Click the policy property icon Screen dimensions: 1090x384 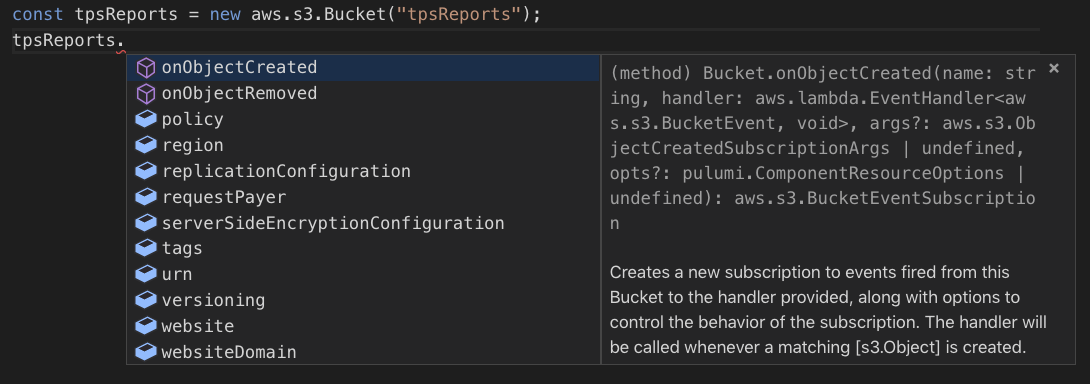[145, 119]
